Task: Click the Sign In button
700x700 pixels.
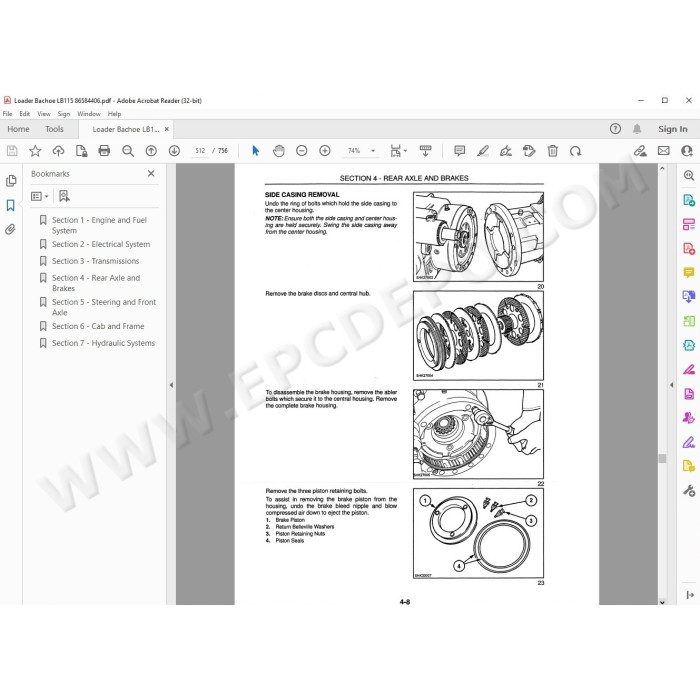Action: [x=672, y=129]
